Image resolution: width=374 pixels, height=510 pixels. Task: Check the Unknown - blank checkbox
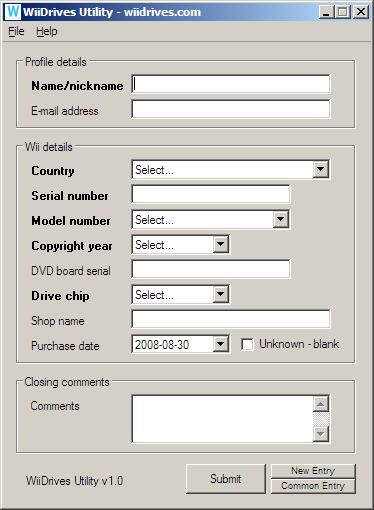(x=247, y=344)
